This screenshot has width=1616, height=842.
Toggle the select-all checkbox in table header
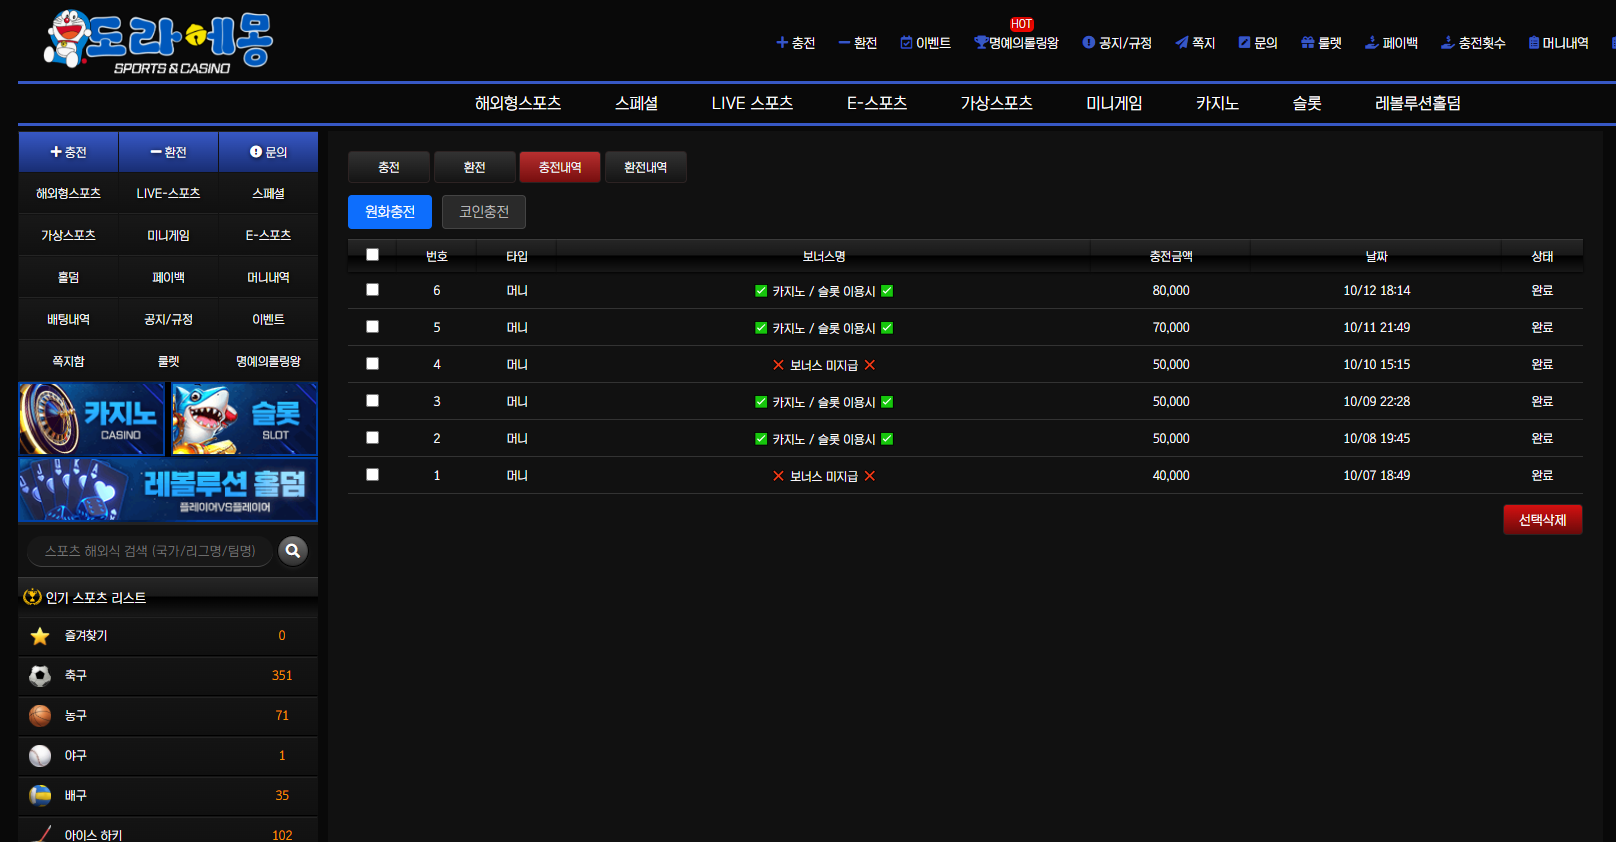[x=372, y=255]
